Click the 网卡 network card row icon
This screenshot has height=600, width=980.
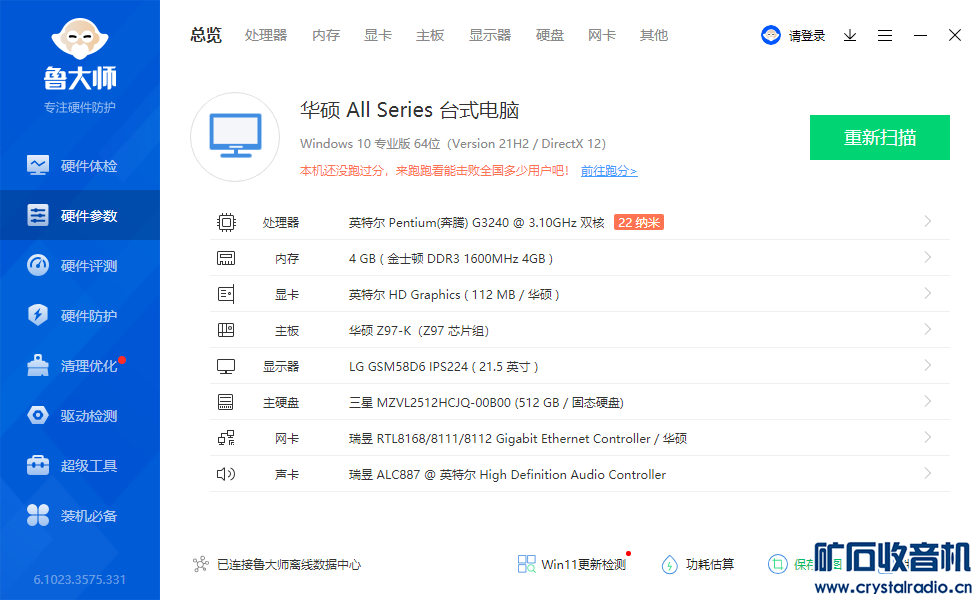(226, 438)
